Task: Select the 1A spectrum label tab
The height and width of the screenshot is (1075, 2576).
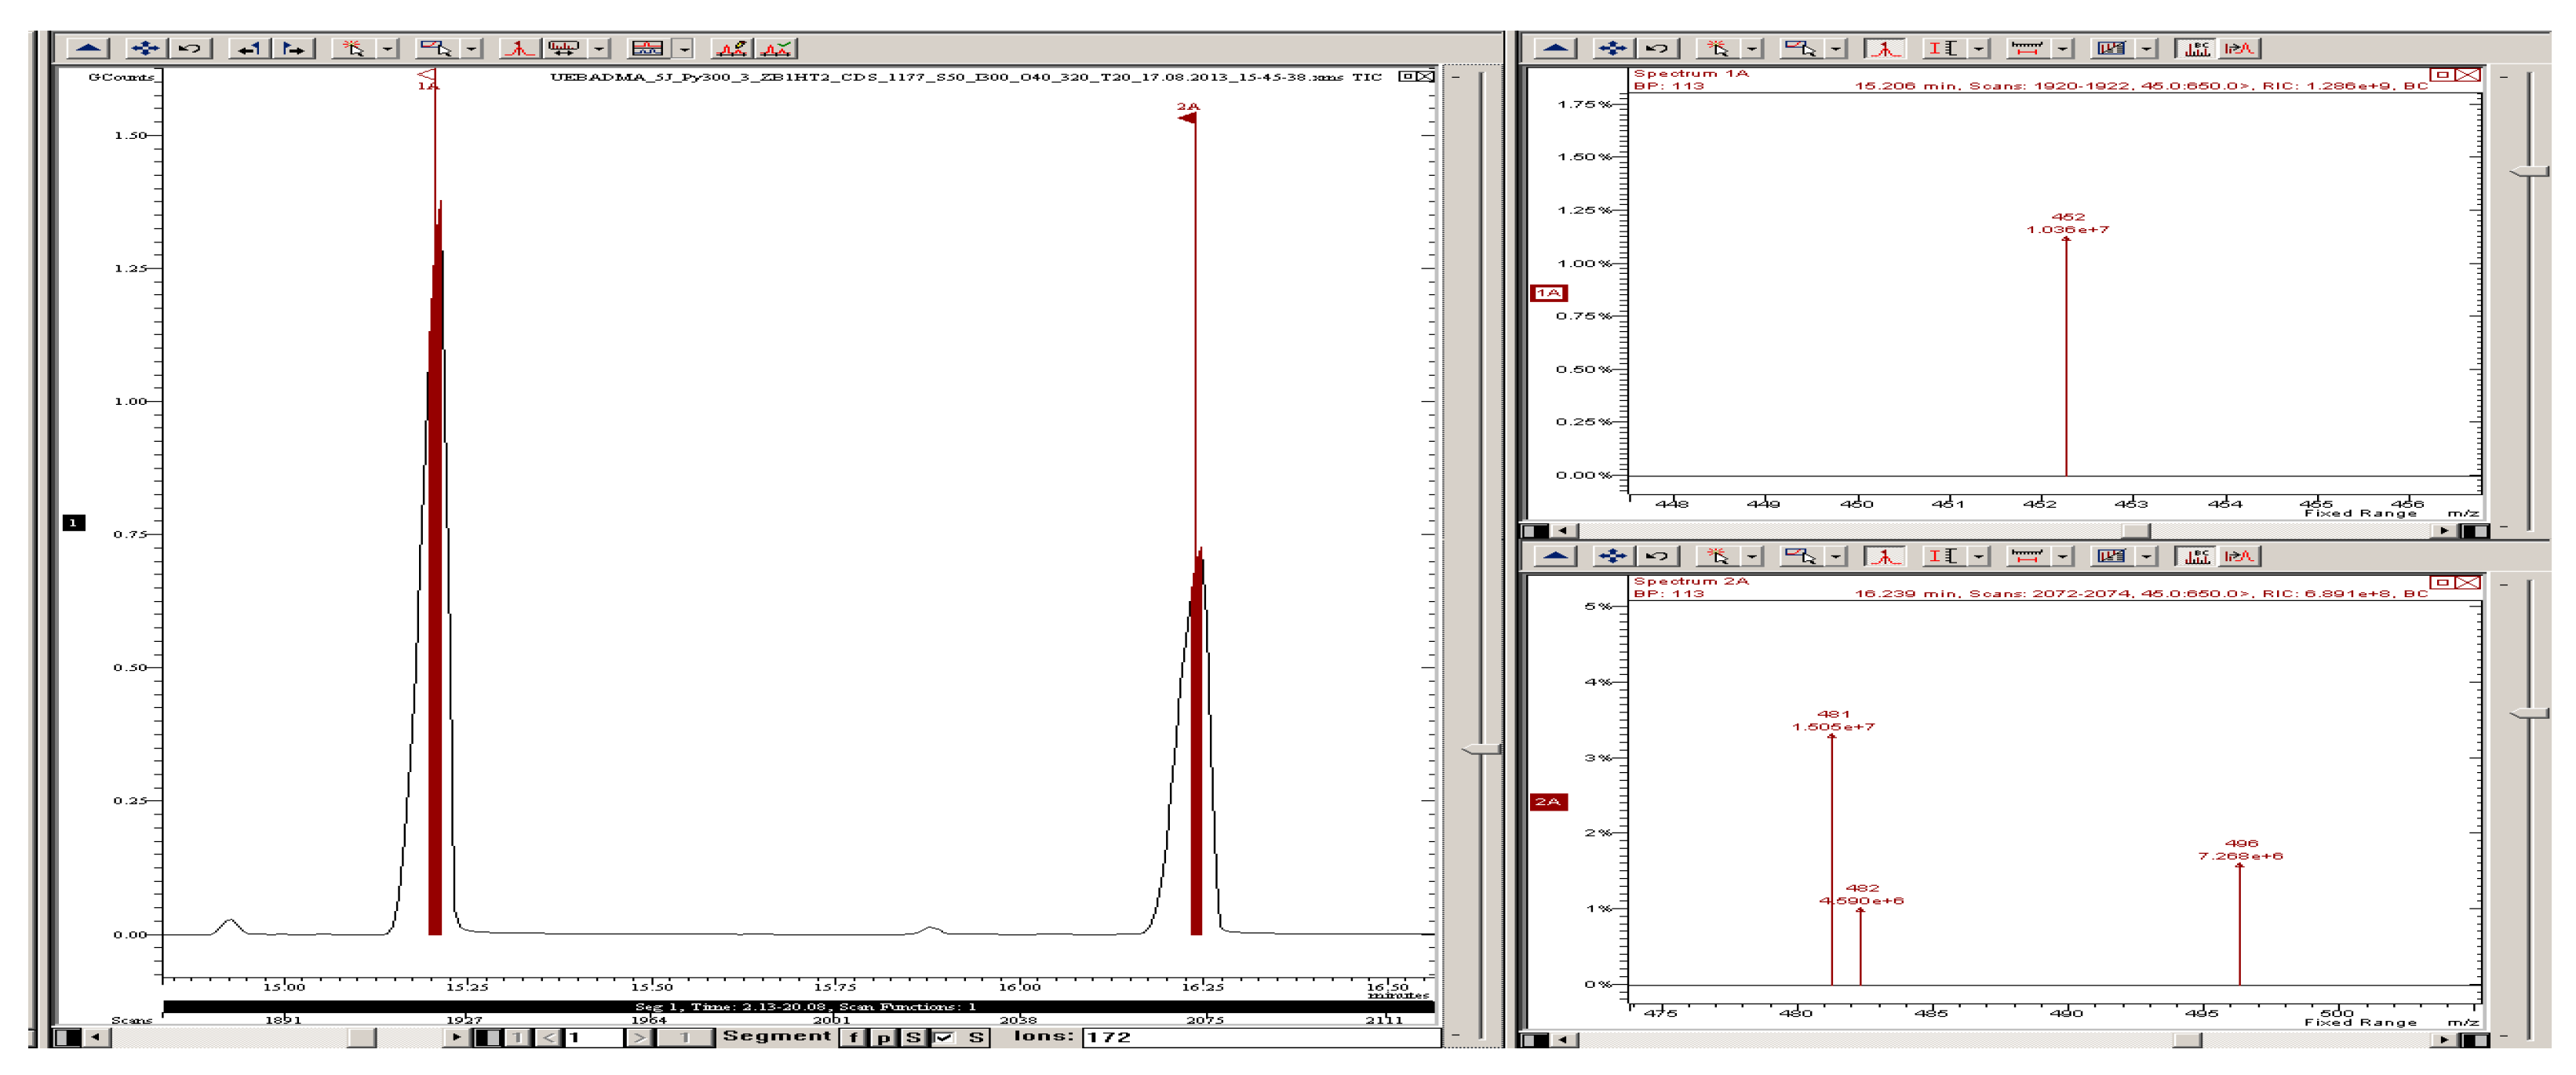Action: click(x=1548, y=293)
